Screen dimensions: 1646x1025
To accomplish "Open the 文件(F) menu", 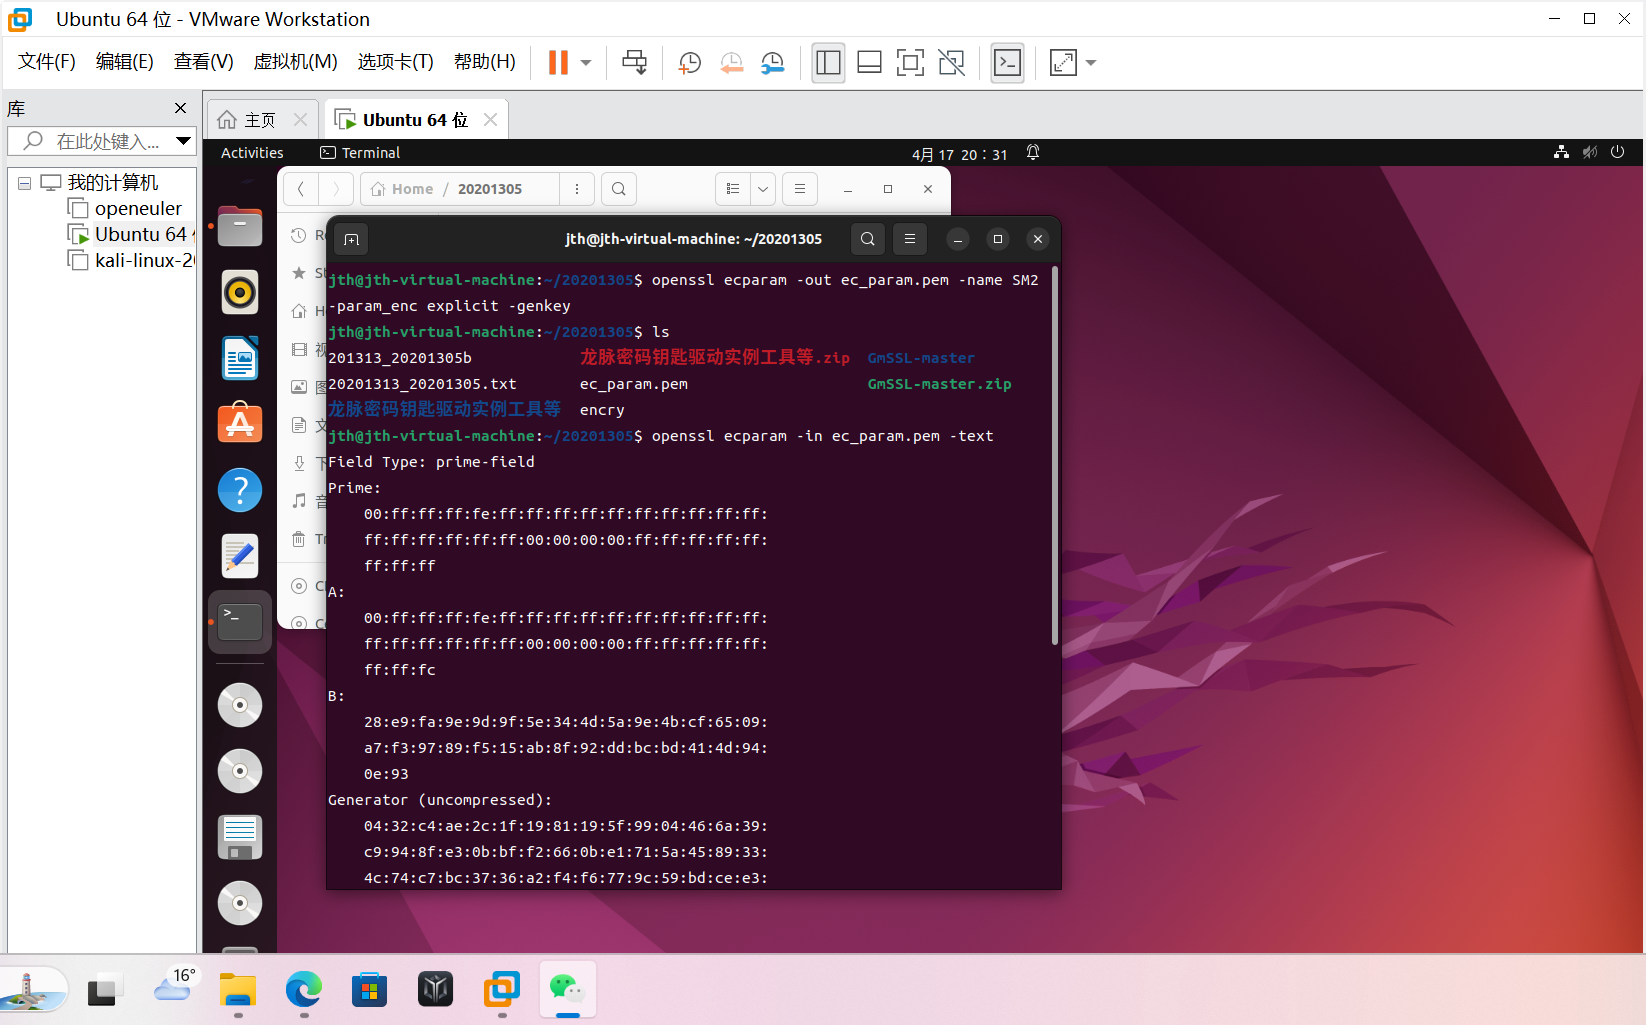I will pos(47,62).
